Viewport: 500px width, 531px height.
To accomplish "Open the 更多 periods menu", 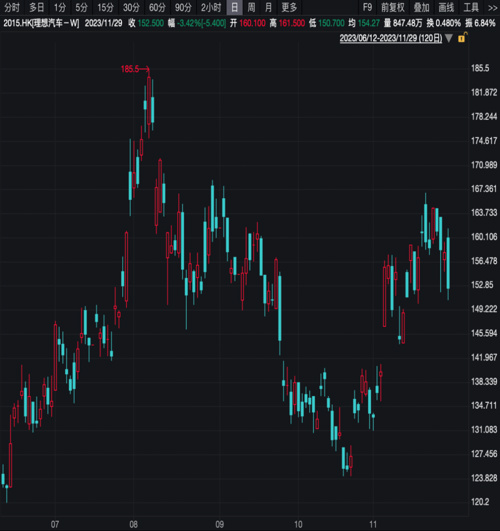I will [289, 7].
